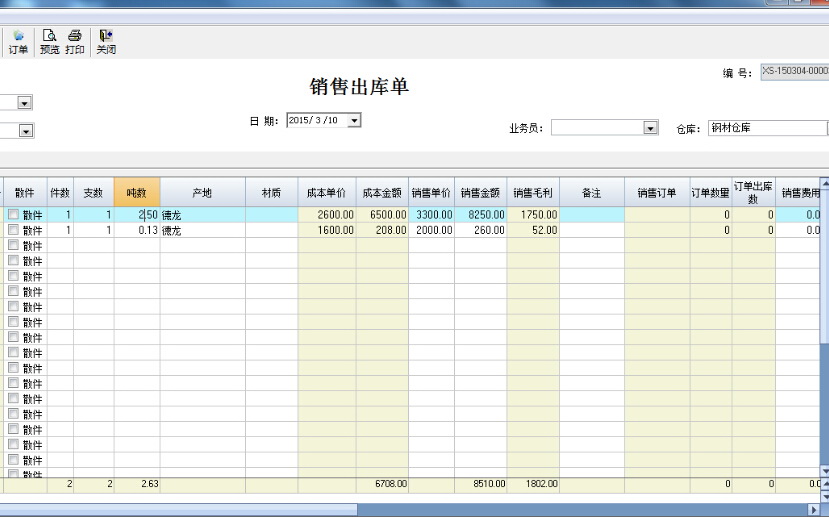Click total gross profit 1802.00
Screen dimensions: 829x517
(533, 484)
